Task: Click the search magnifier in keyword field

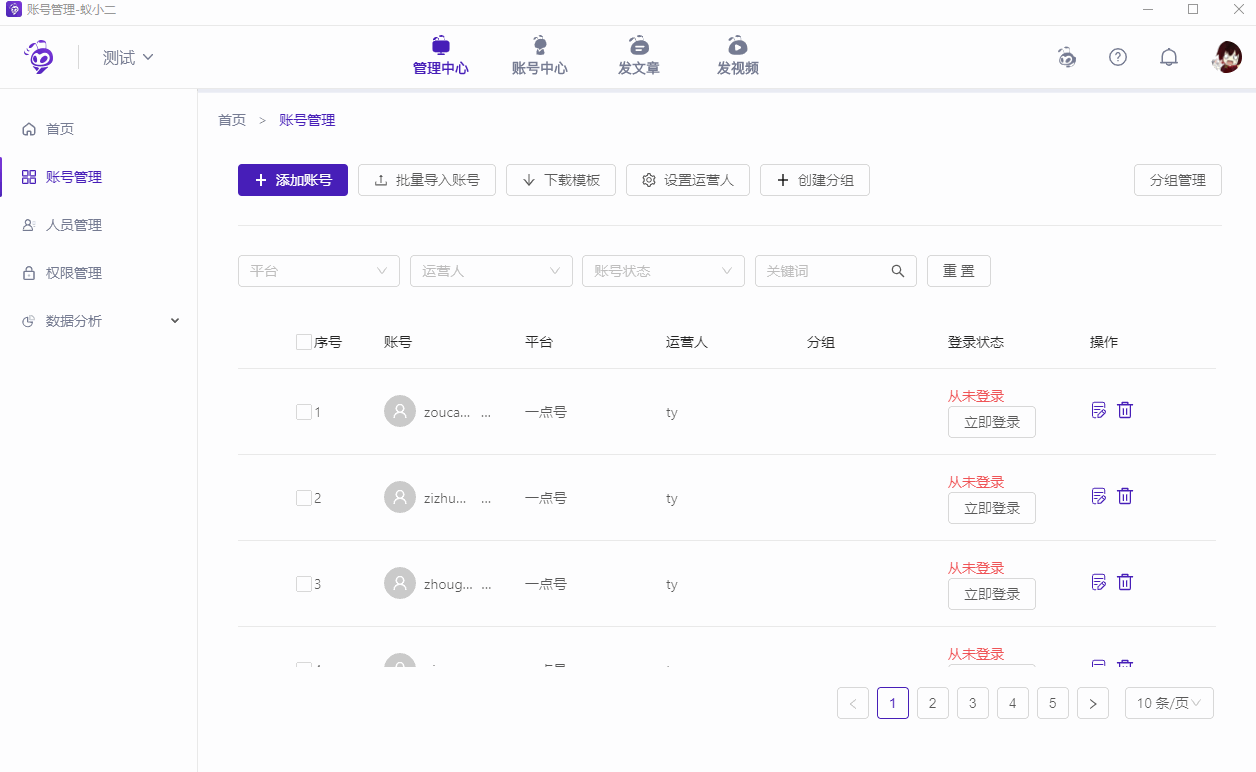Action: pos(897,271)
